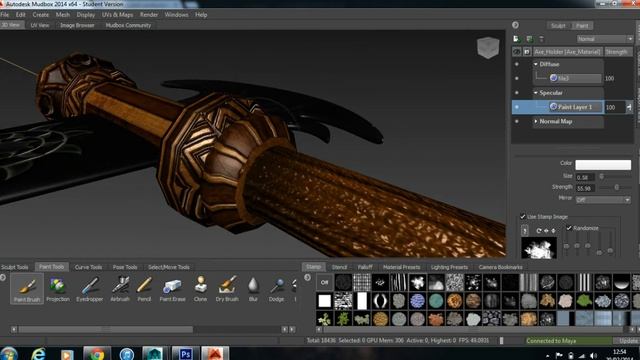Switch to the UV View tab
This screenshot has height=360, width=640.
click(40, 25)
